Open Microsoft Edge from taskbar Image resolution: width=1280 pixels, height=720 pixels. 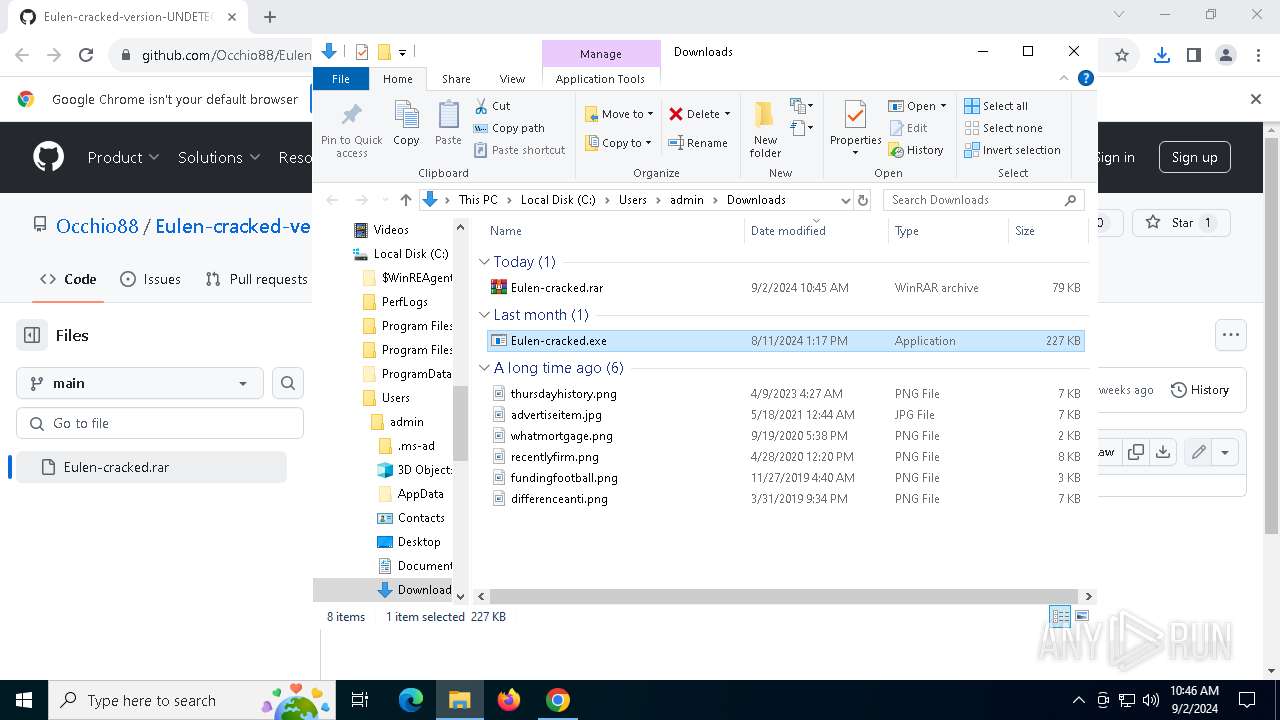tap(411, 700)
